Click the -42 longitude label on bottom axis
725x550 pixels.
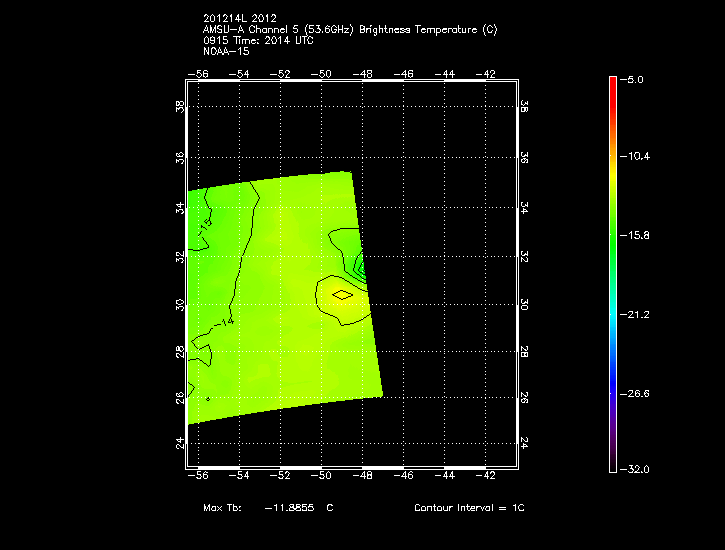point(485,478)
